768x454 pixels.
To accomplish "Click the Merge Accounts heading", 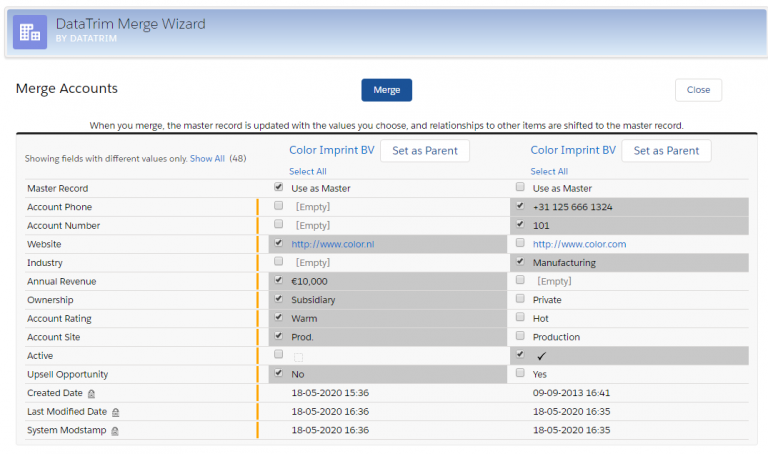I will click(67, 89).
